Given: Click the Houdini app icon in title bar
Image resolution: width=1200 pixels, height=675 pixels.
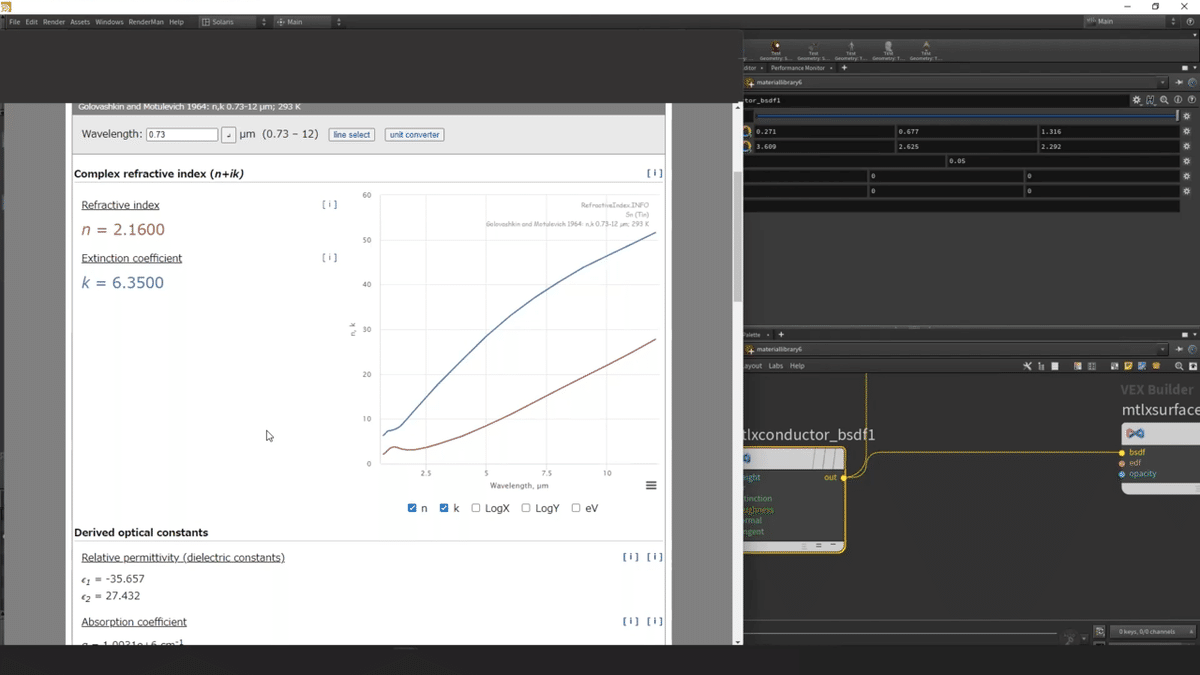Looking at the screenshot, I should coord(6,6).
